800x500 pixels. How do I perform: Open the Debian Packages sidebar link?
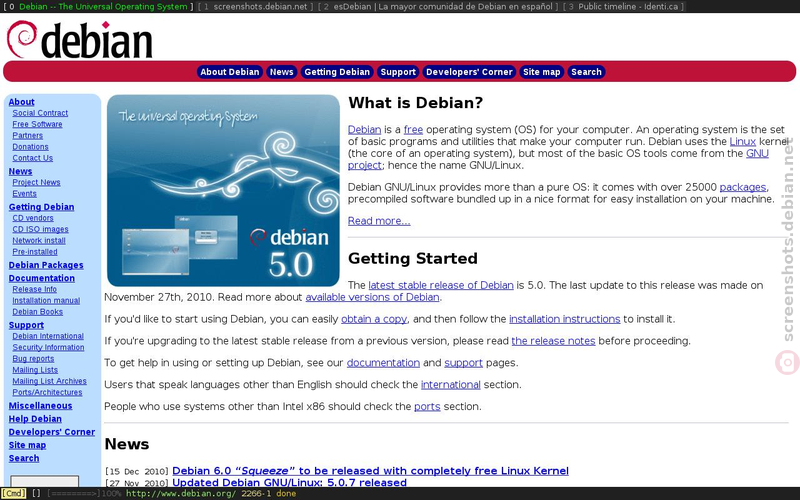click(x=46, y=265)
